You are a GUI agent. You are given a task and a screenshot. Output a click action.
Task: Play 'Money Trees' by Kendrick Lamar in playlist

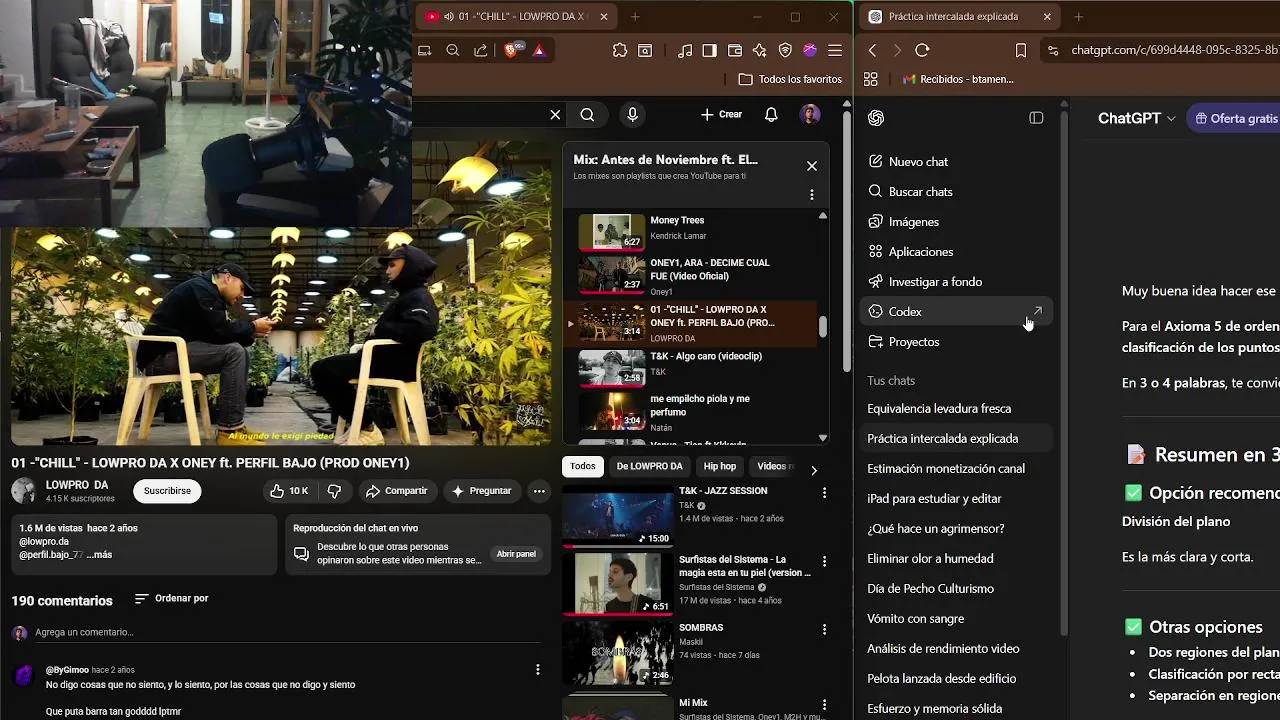tap(690, 231)
